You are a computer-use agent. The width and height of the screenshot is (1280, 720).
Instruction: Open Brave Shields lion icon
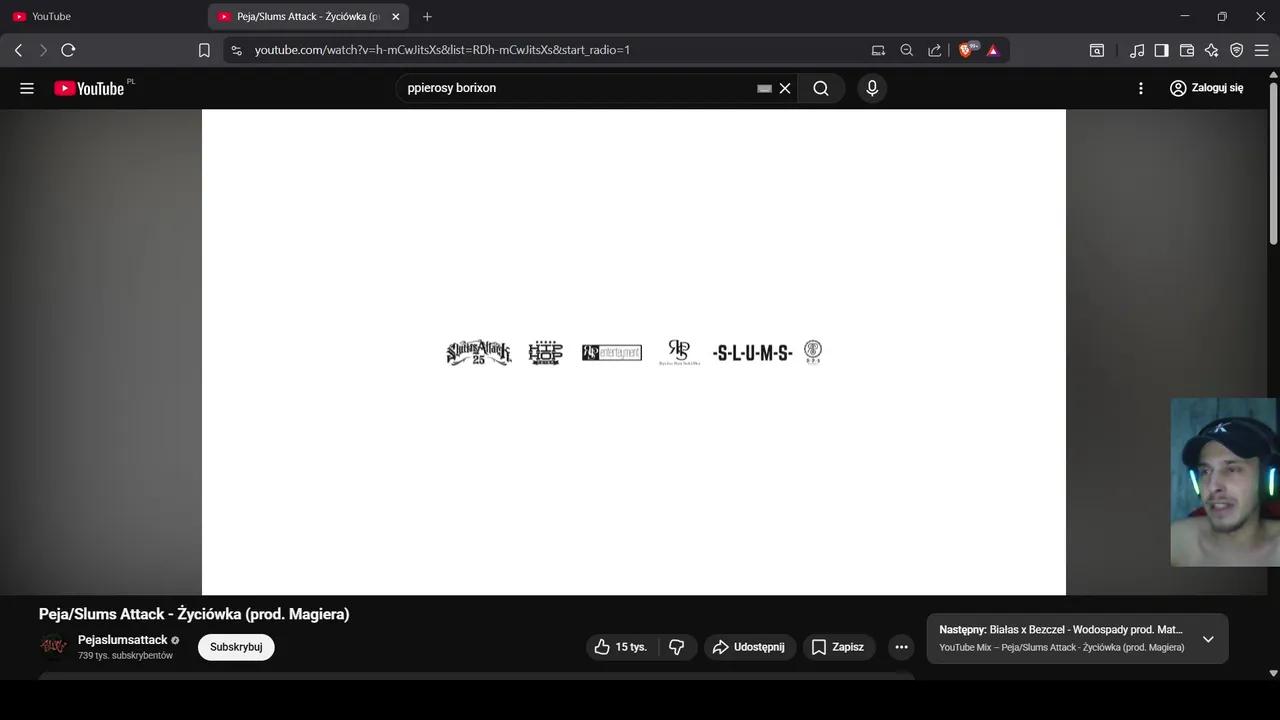point(968,50)
